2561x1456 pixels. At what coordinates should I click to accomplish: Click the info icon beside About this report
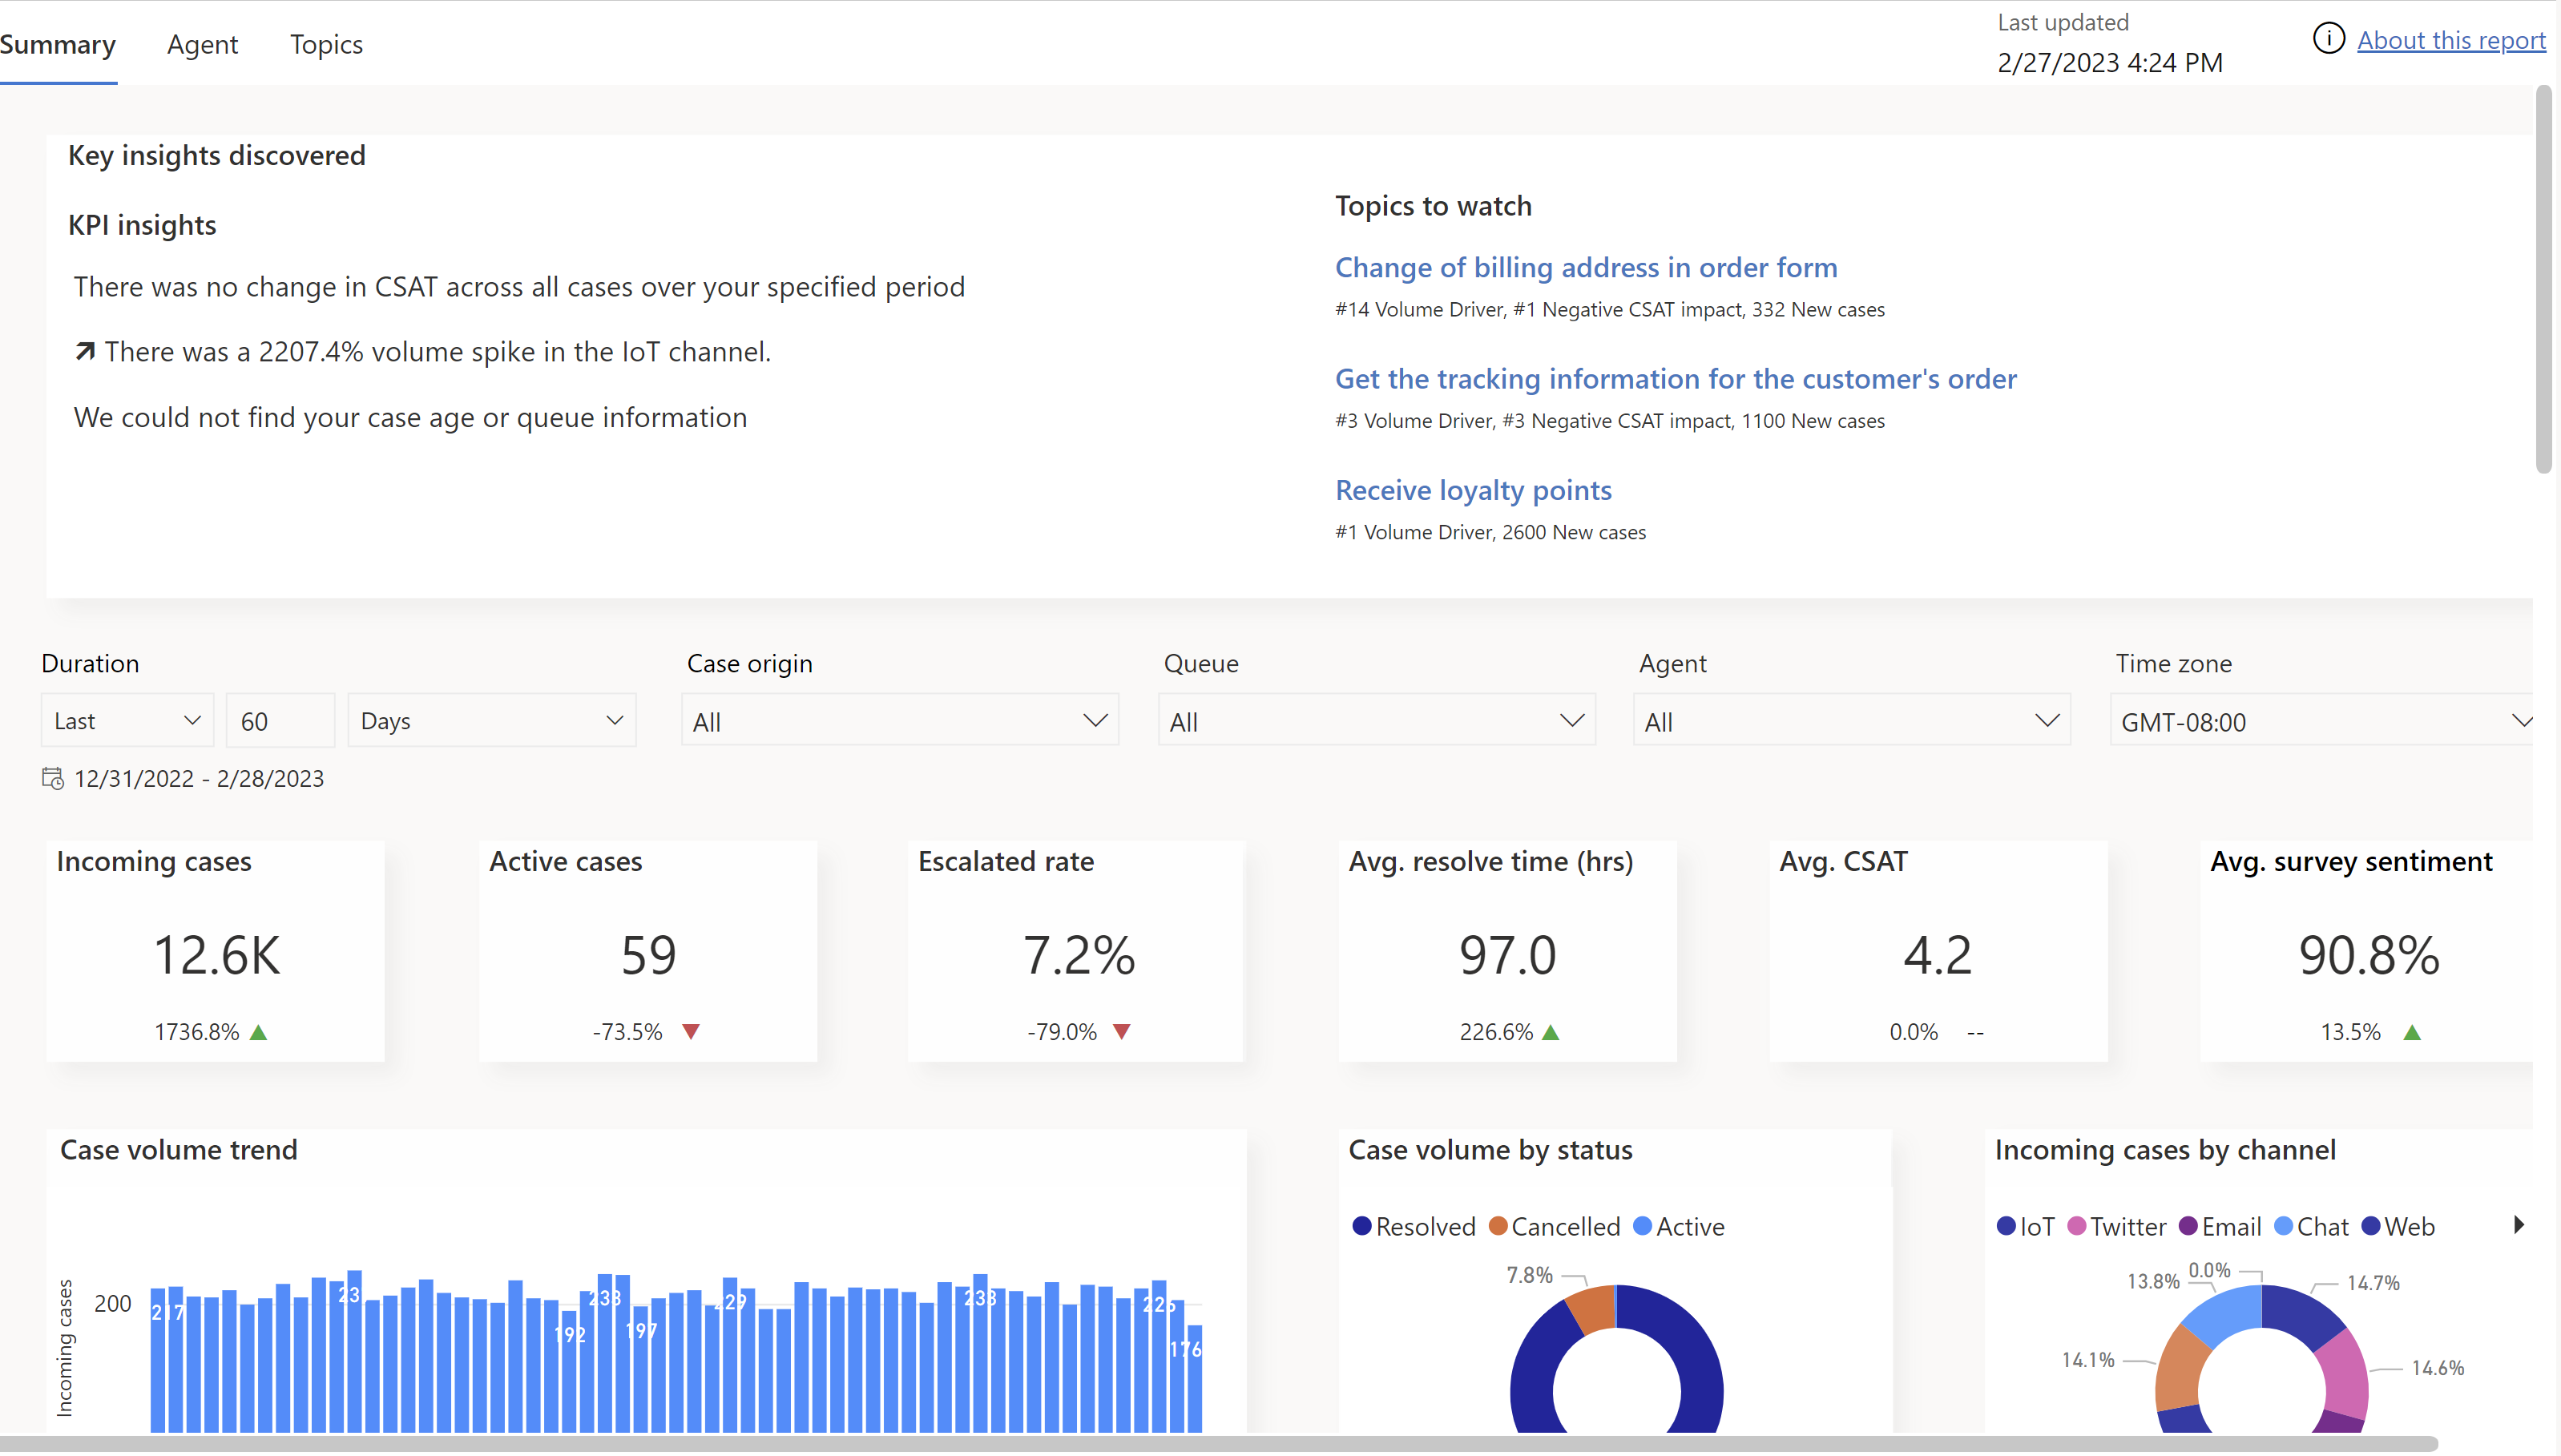coord(2328,39)
